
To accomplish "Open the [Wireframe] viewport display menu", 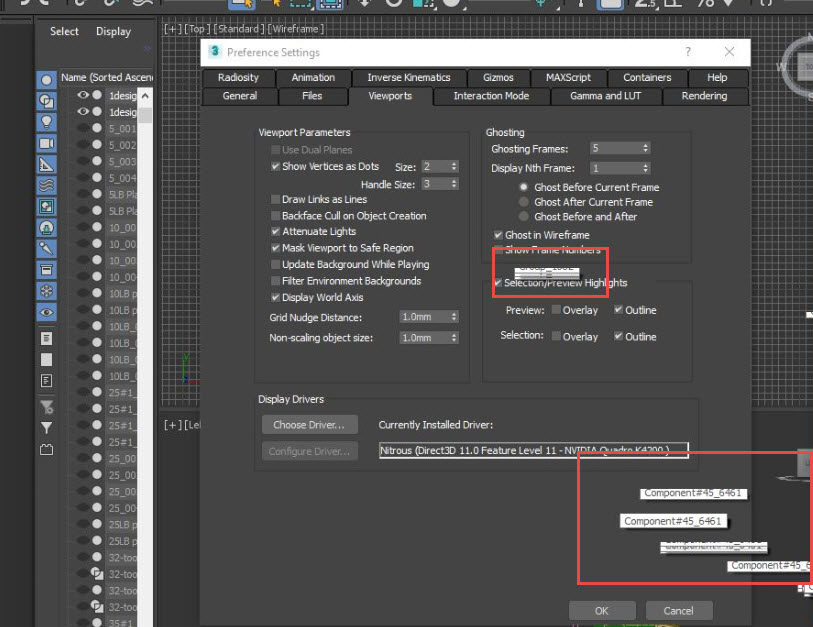I will click(296, 29).
